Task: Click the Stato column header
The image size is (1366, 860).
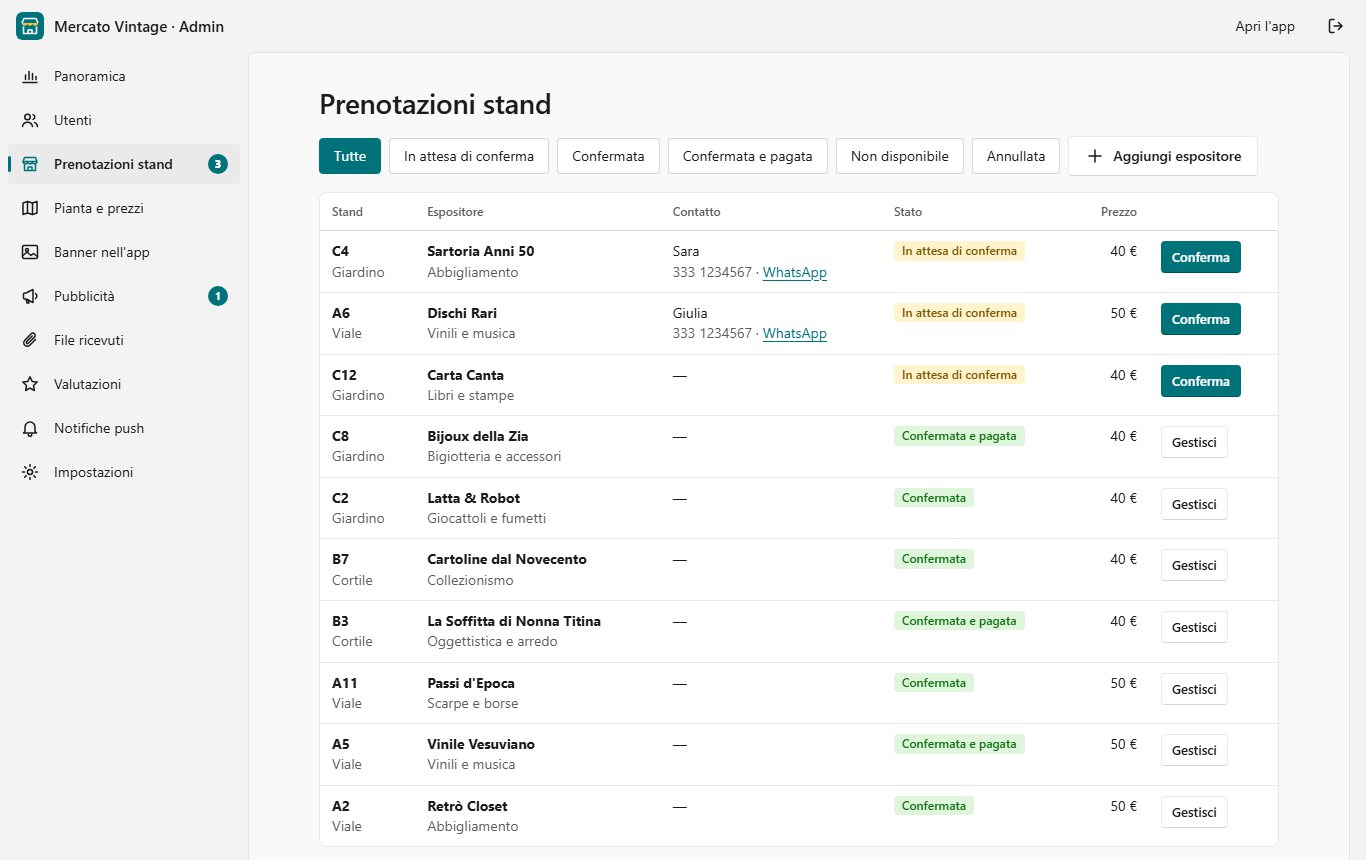Action: (908, 212)
